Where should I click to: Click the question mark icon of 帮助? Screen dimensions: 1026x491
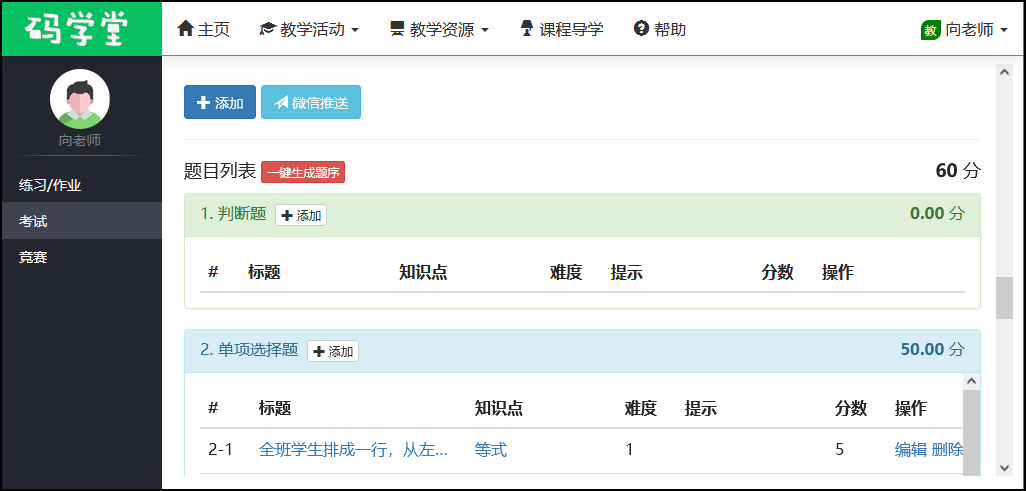coord(641,29)
